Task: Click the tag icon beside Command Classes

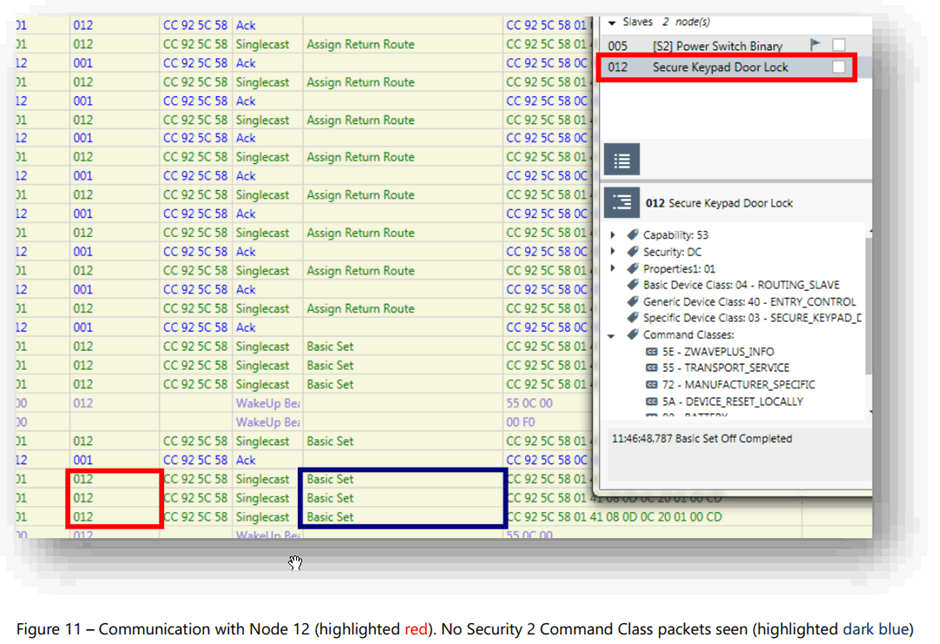Action: [632, 335]
